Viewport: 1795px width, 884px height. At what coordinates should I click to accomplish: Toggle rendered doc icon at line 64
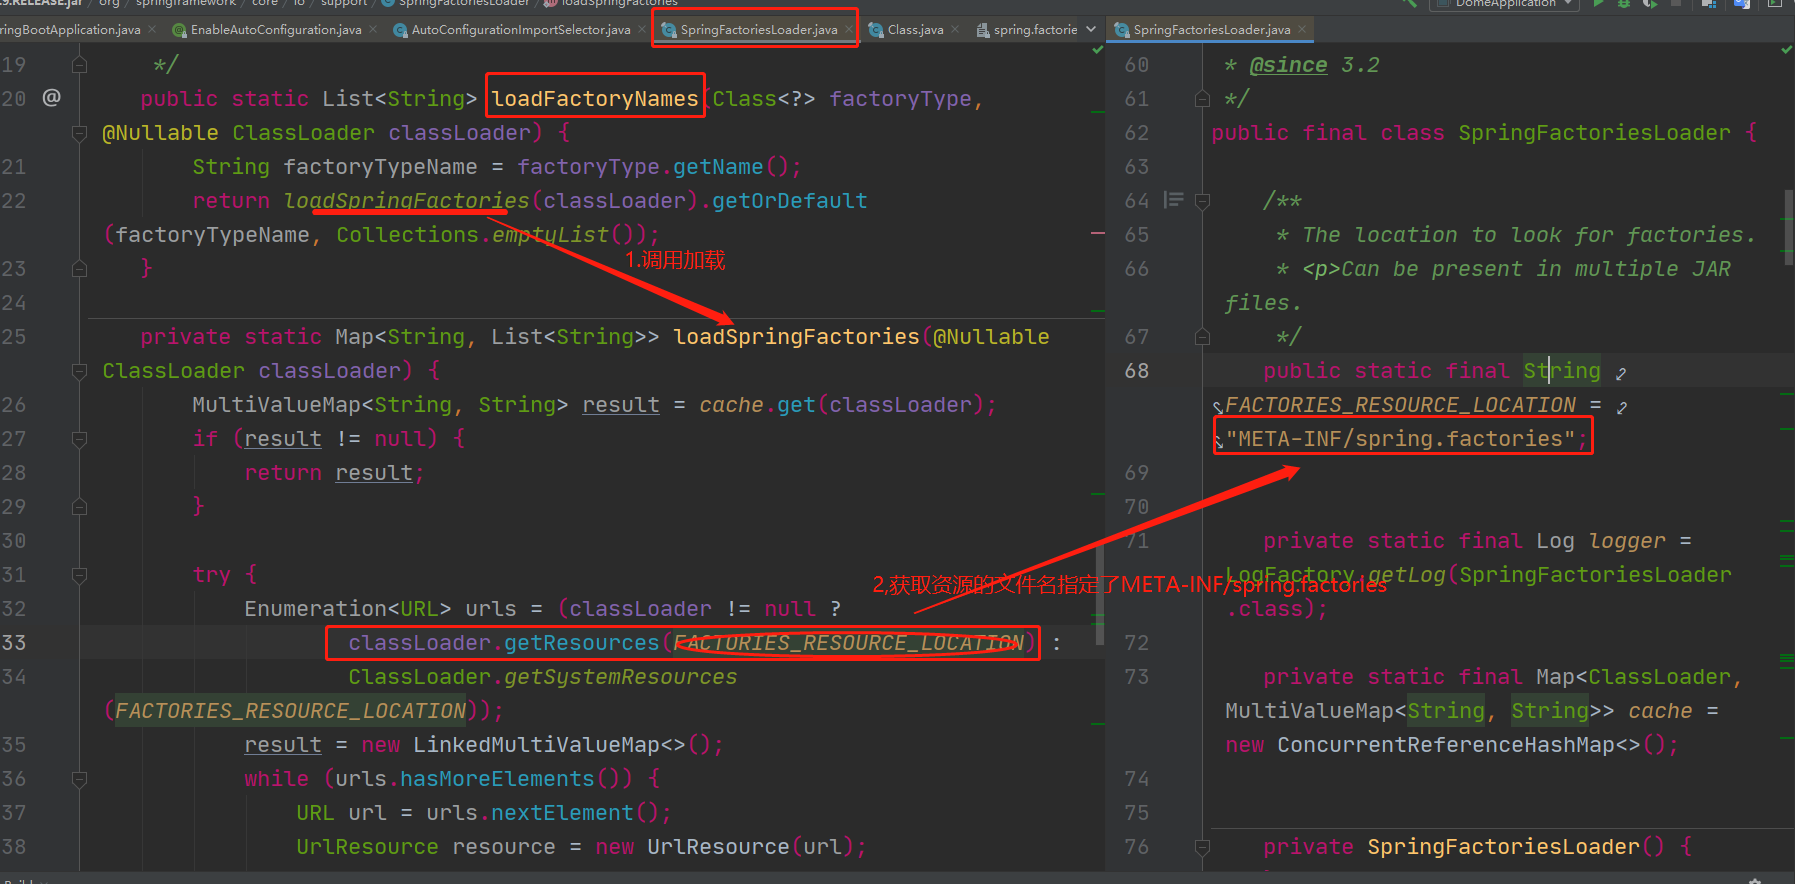pos(1174,200)
